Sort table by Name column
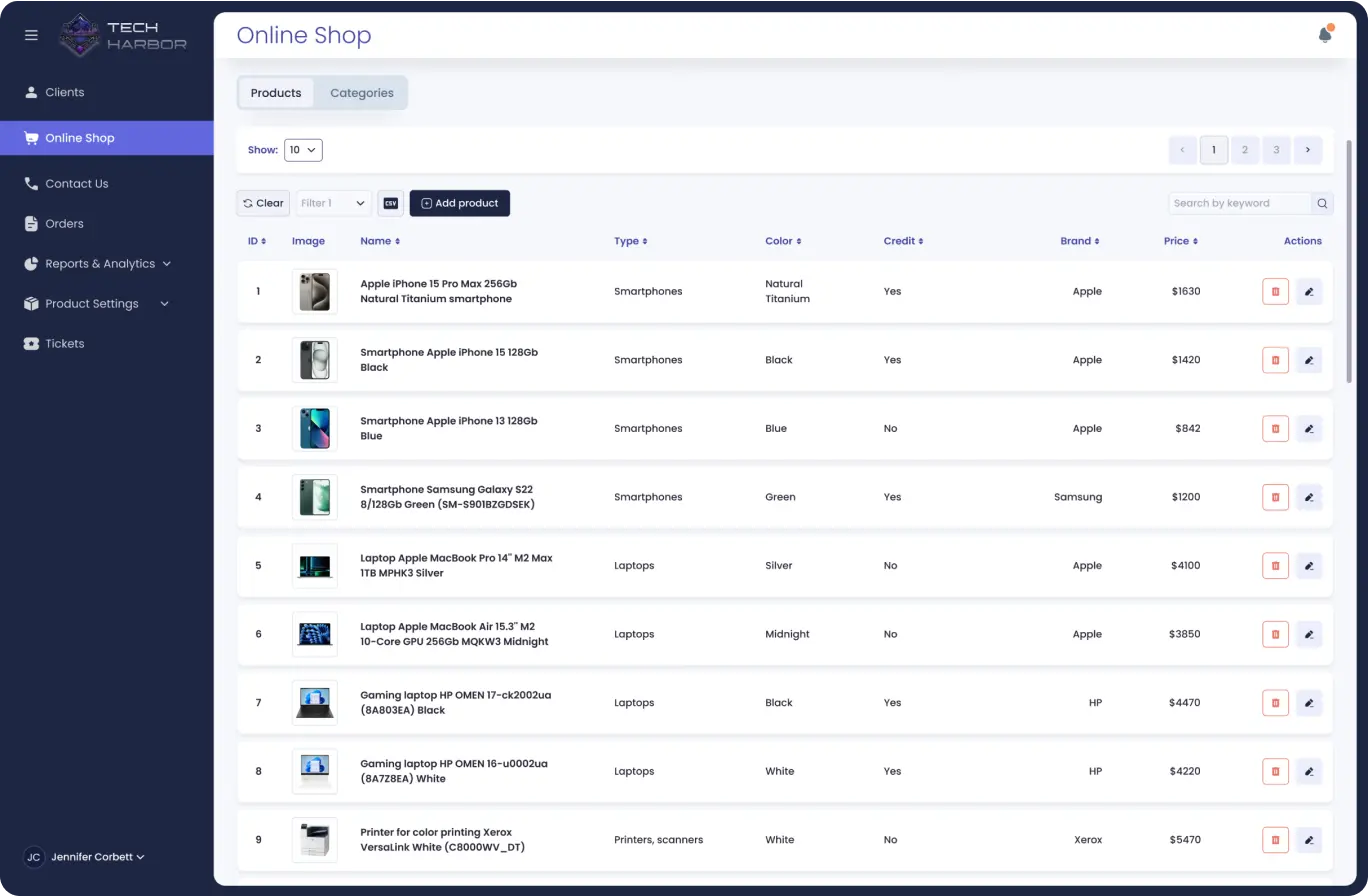 point(380,241)
